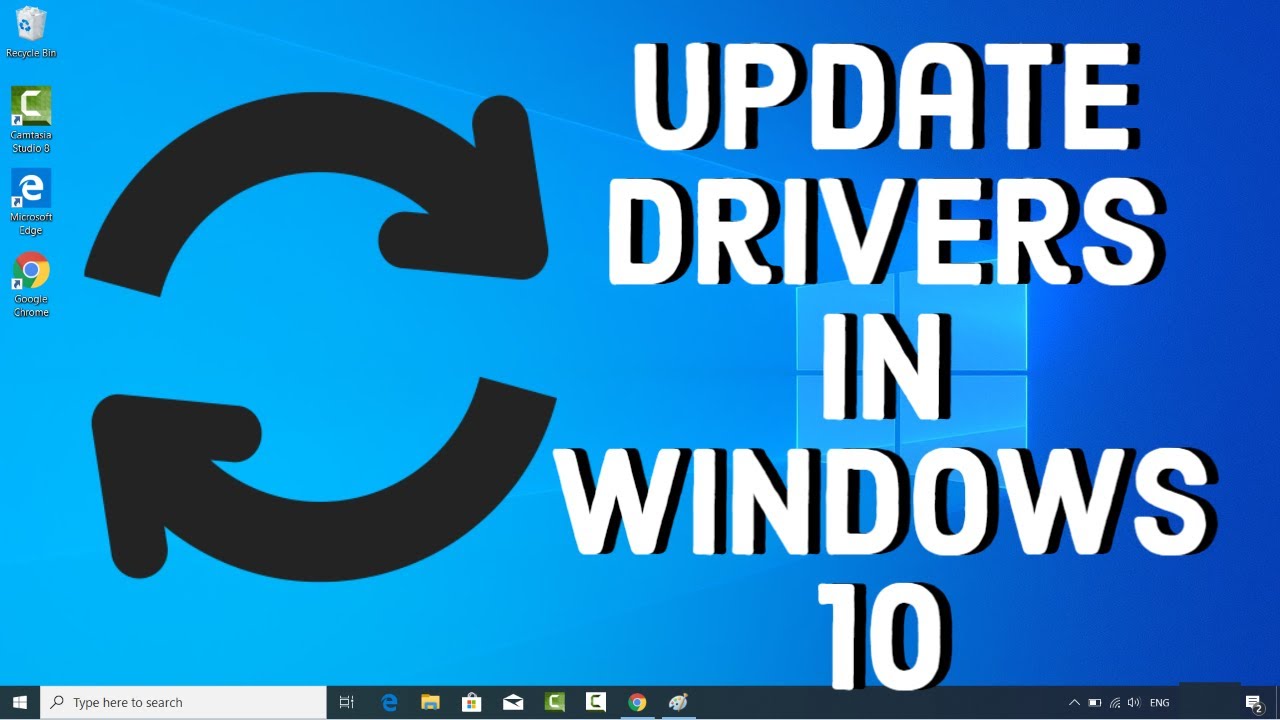This screenshot has height=720, width=1280.
Task: Select the Google Chrome desktop shortcut
Action: tap(31, 285)
